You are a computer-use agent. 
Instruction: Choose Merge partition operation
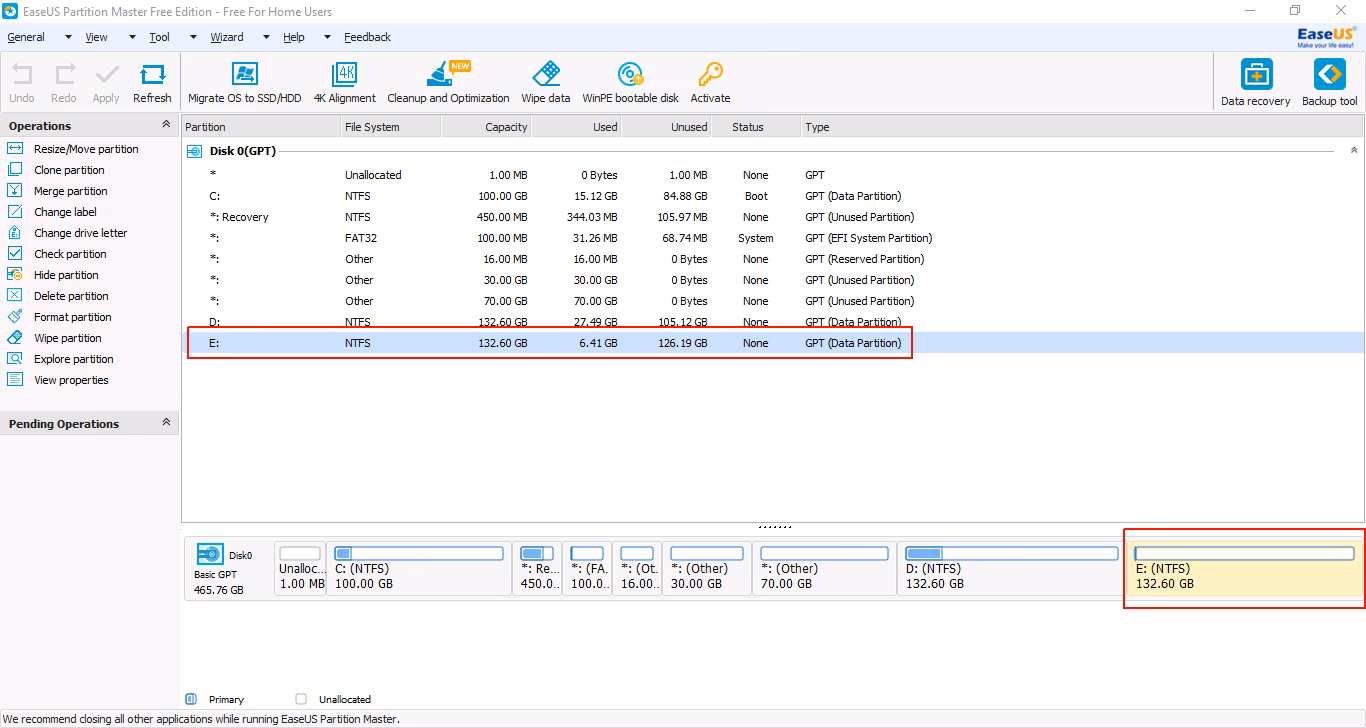point(70,191)
